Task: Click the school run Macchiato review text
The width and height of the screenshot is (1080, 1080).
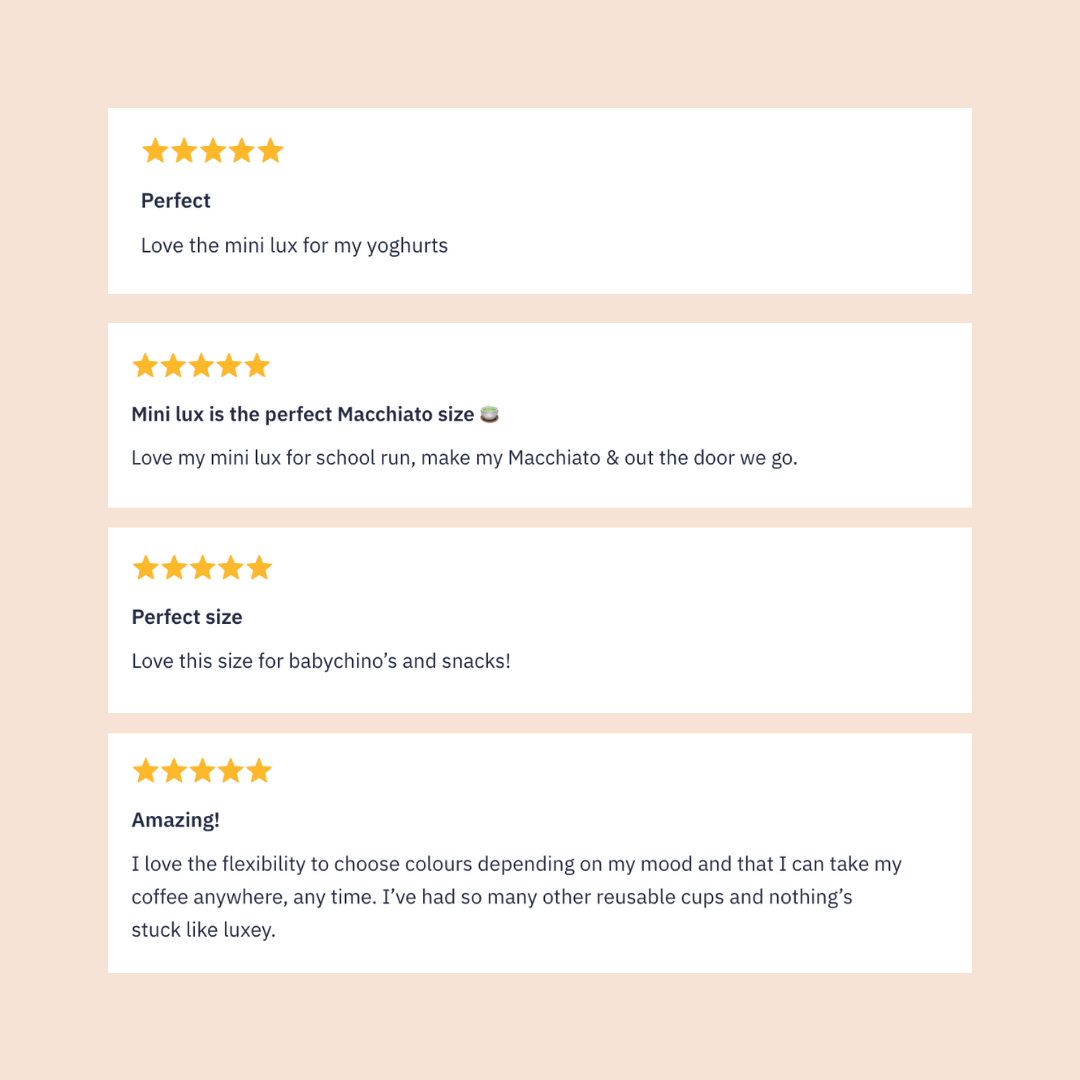Action: tap(464, 458)
